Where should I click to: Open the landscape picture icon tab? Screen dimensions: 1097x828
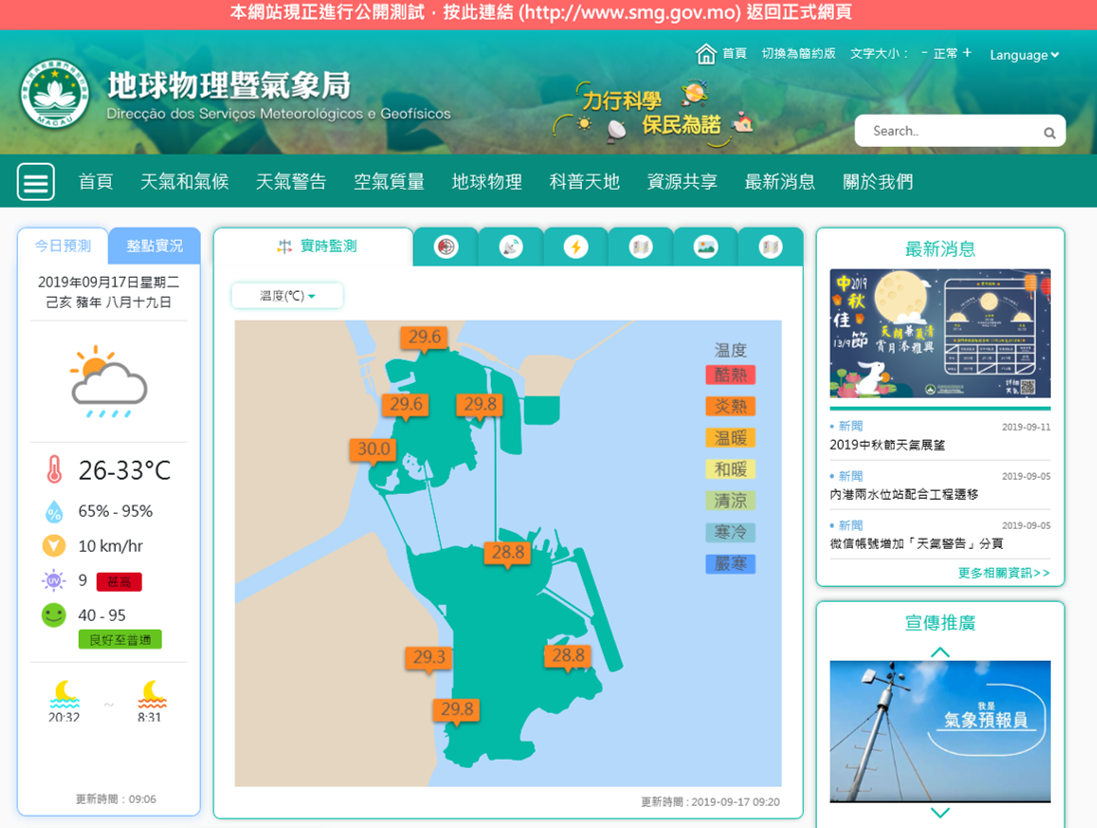(706, 247)
